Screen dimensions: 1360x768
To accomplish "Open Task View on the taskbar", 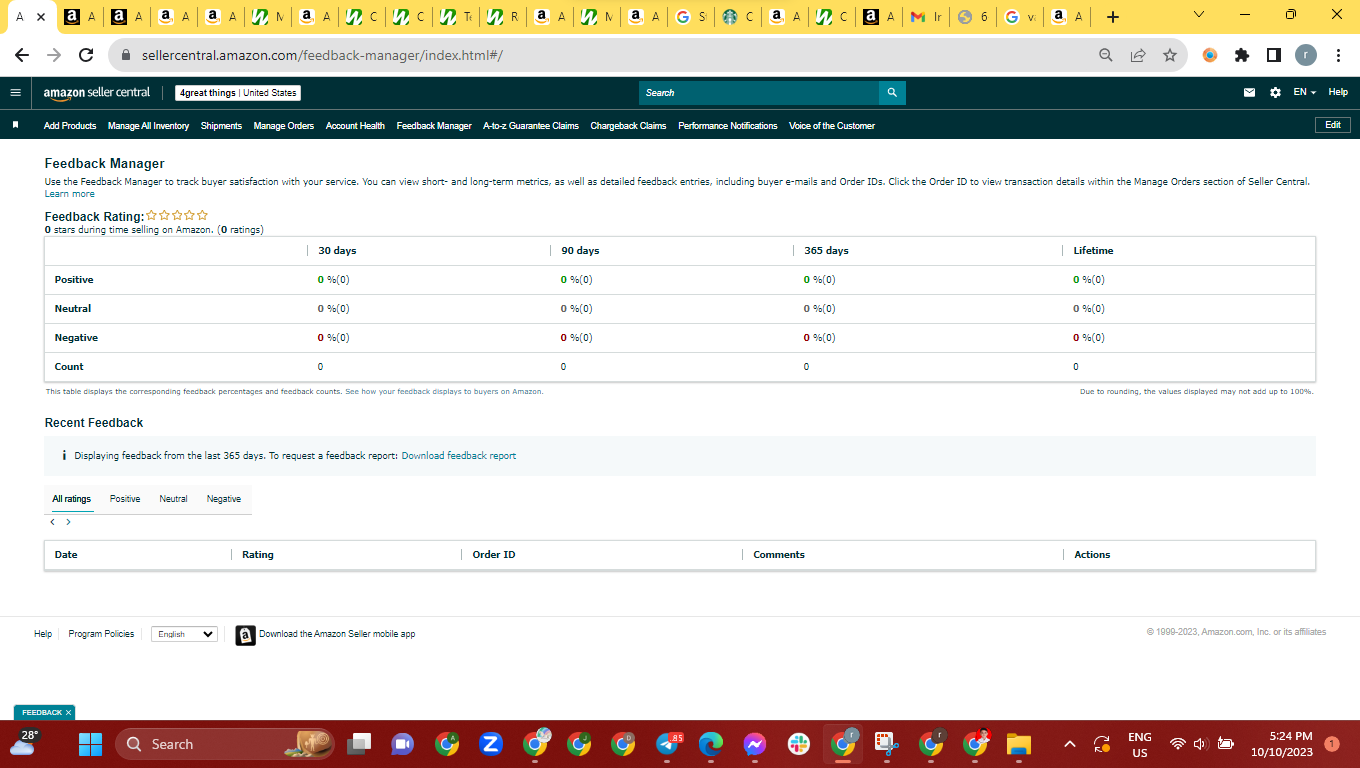I will (x=358, y=744).
